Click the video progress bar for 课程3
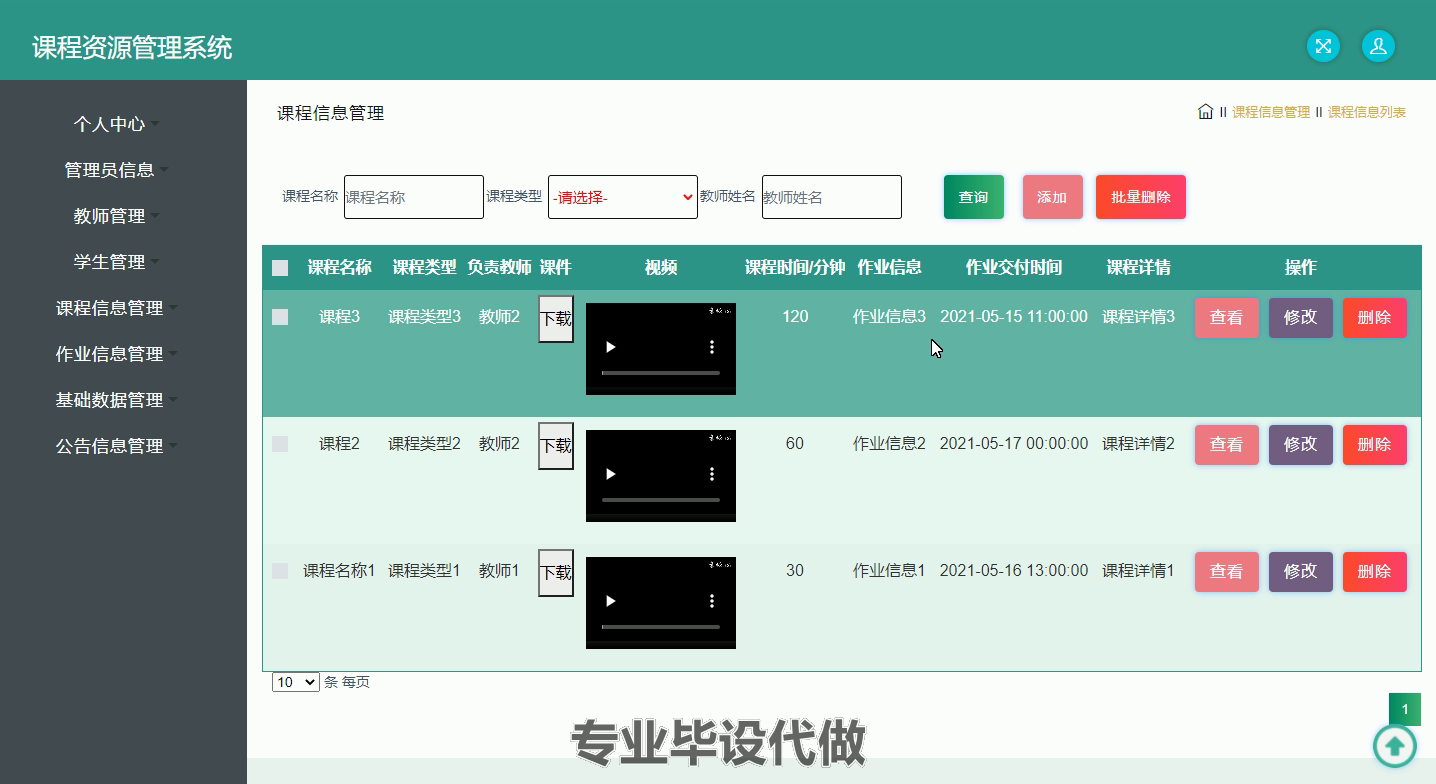1436x784 pixels. [x=661, y=373]
